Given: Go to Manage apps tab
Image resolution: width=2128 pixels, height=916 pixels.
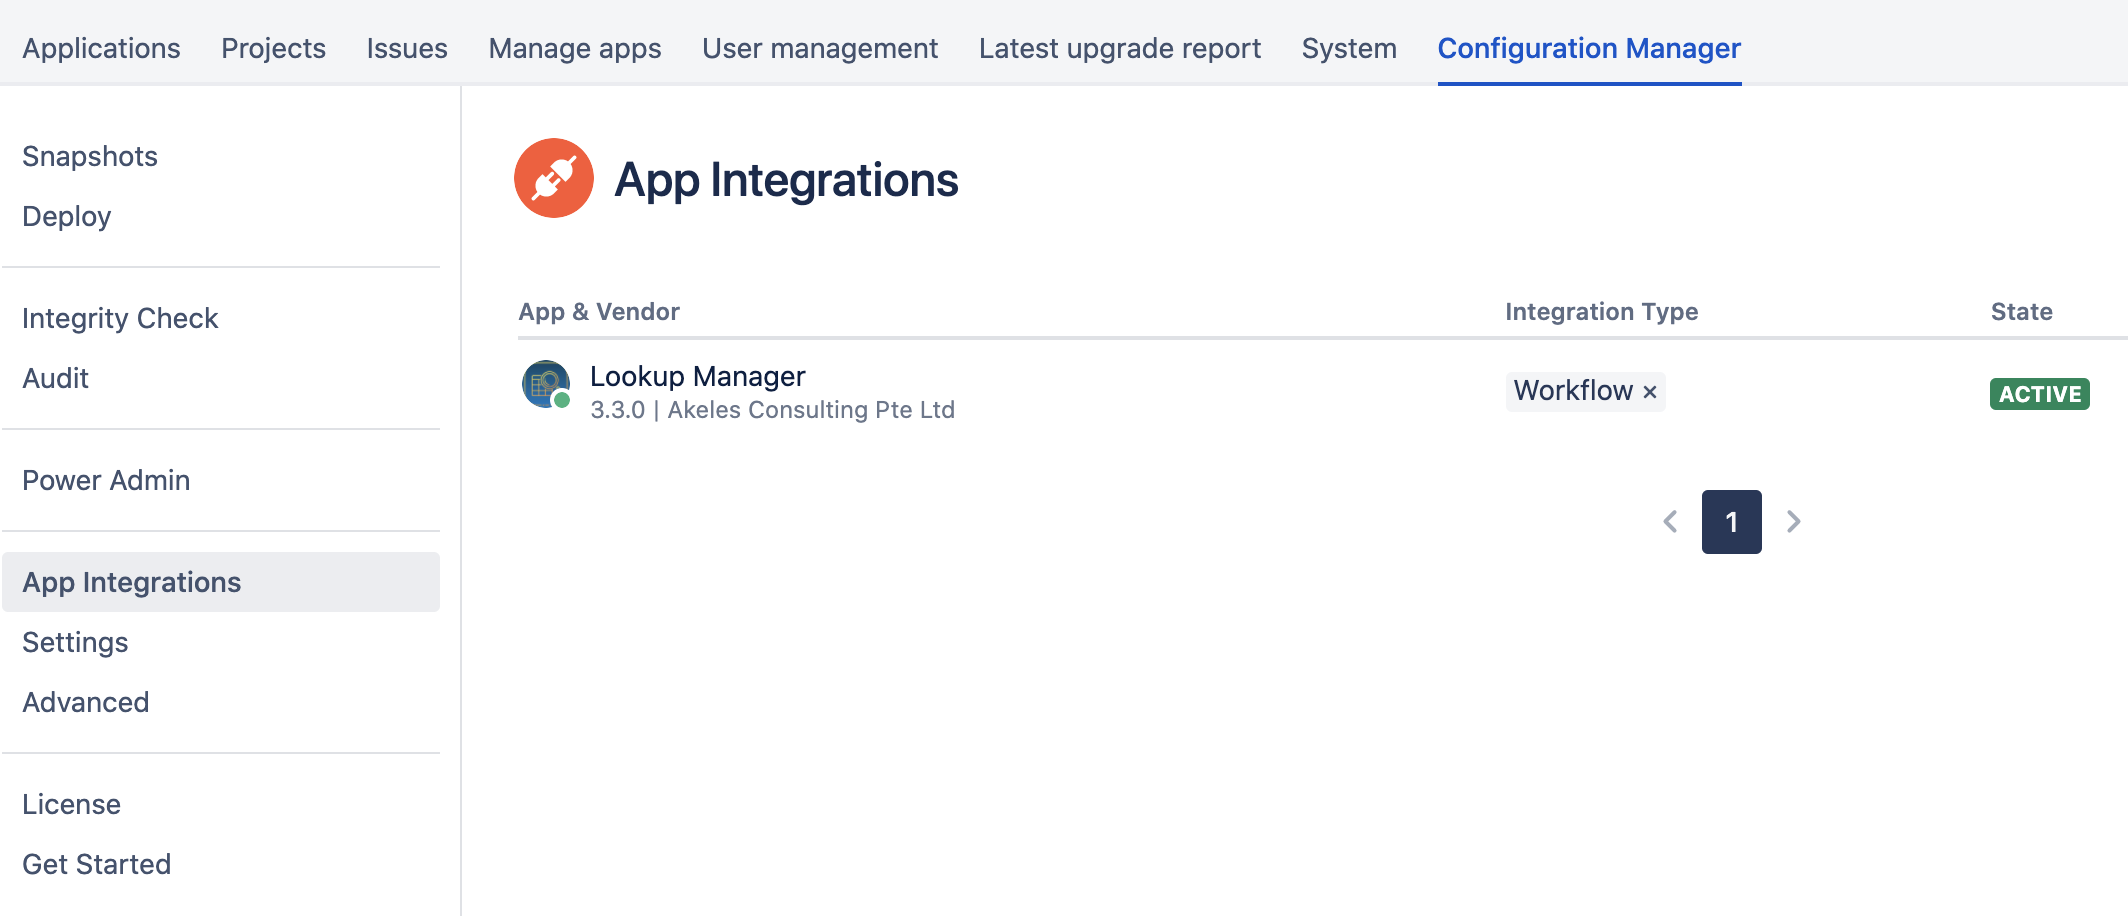Looking at the screenshot, I should (574, 48).
